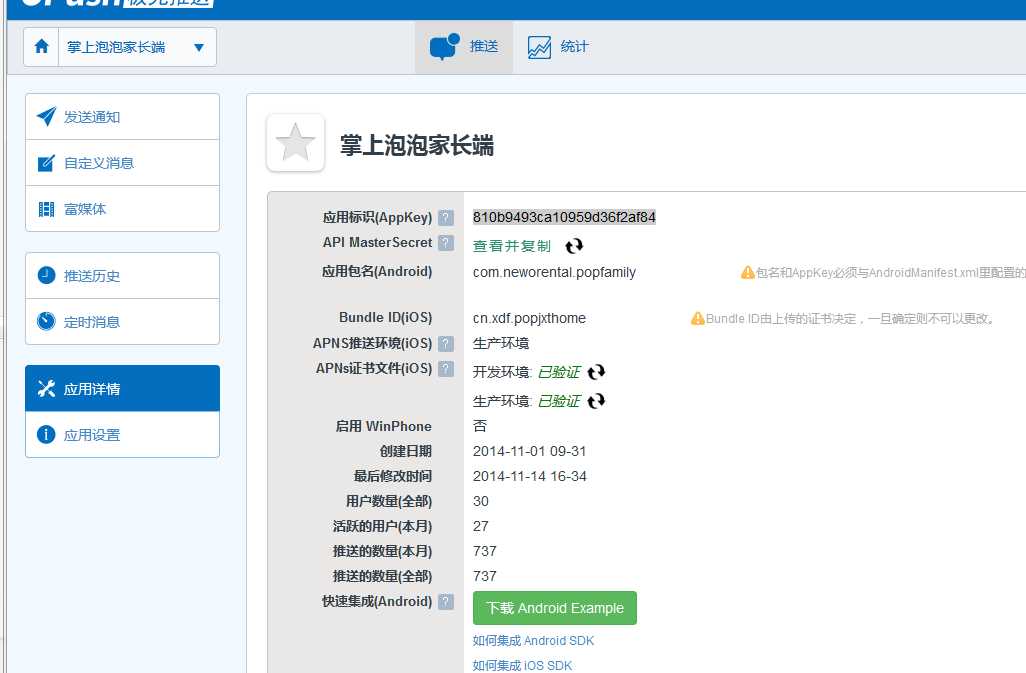1026x673 pixels.
Task: Click the 用户数量(全部) value 30
Action: (x=481, y=501)
